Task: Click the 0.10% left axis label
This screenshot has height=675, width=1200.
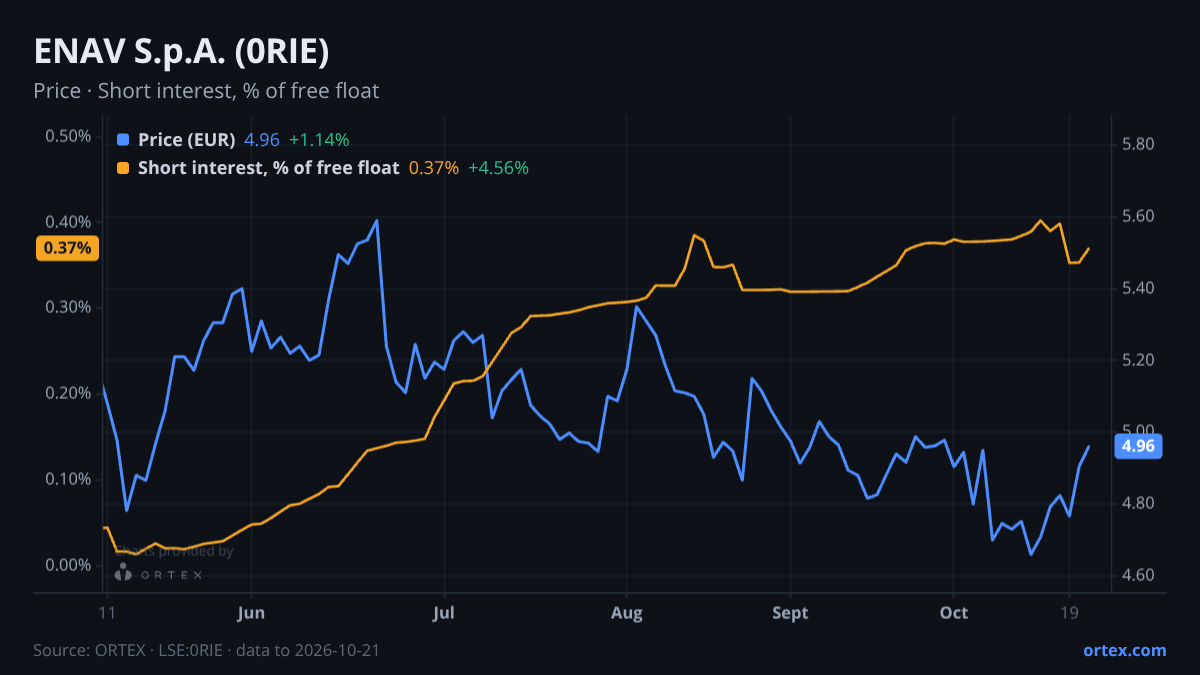Action: pos(68,479)
